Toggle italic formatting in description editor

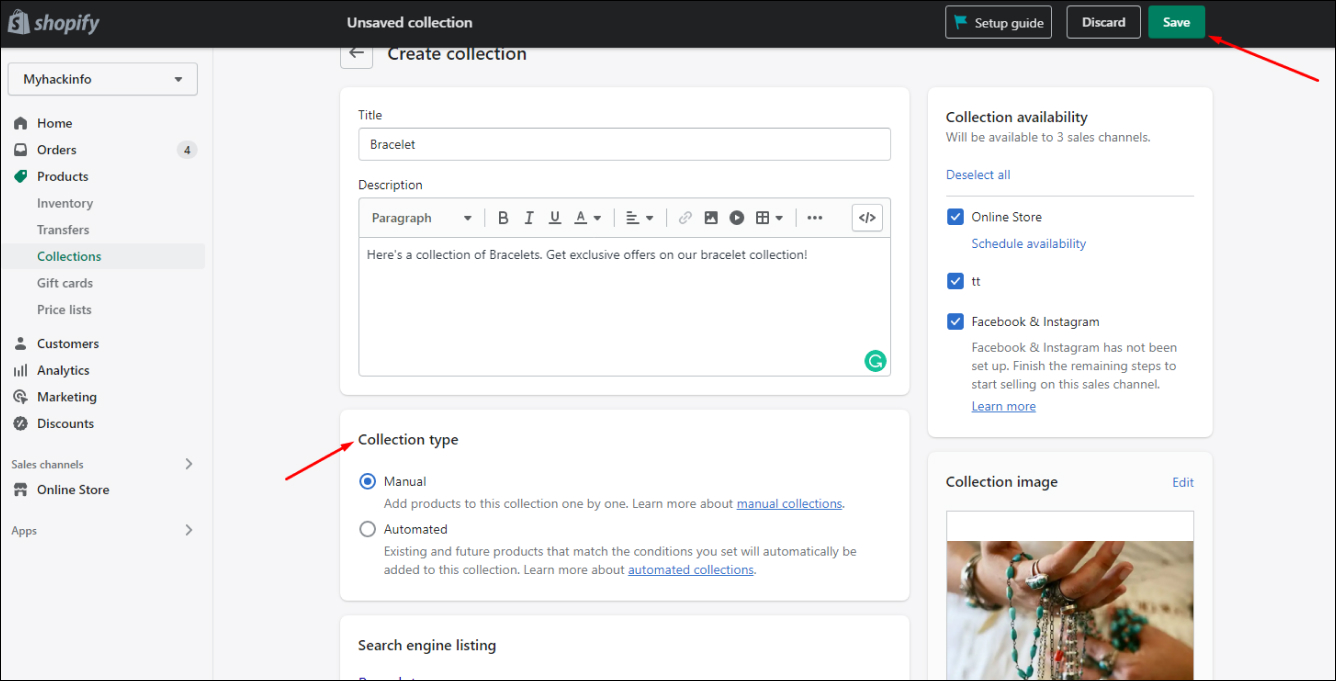coord(529,218)
